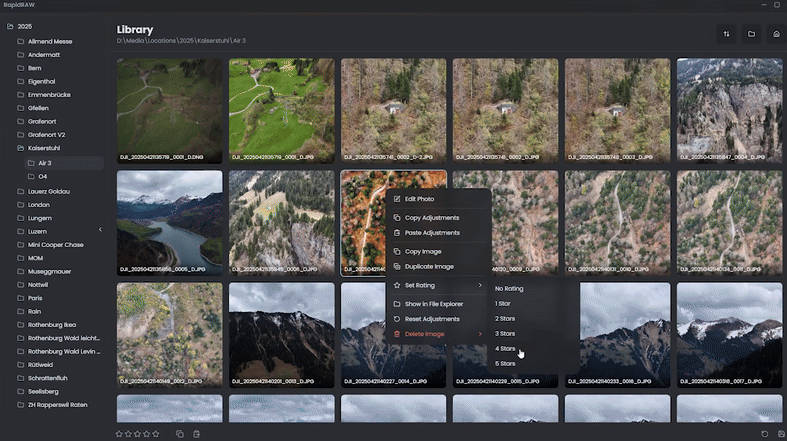
Task: Click the open folder icon in header
Action: 751,34
